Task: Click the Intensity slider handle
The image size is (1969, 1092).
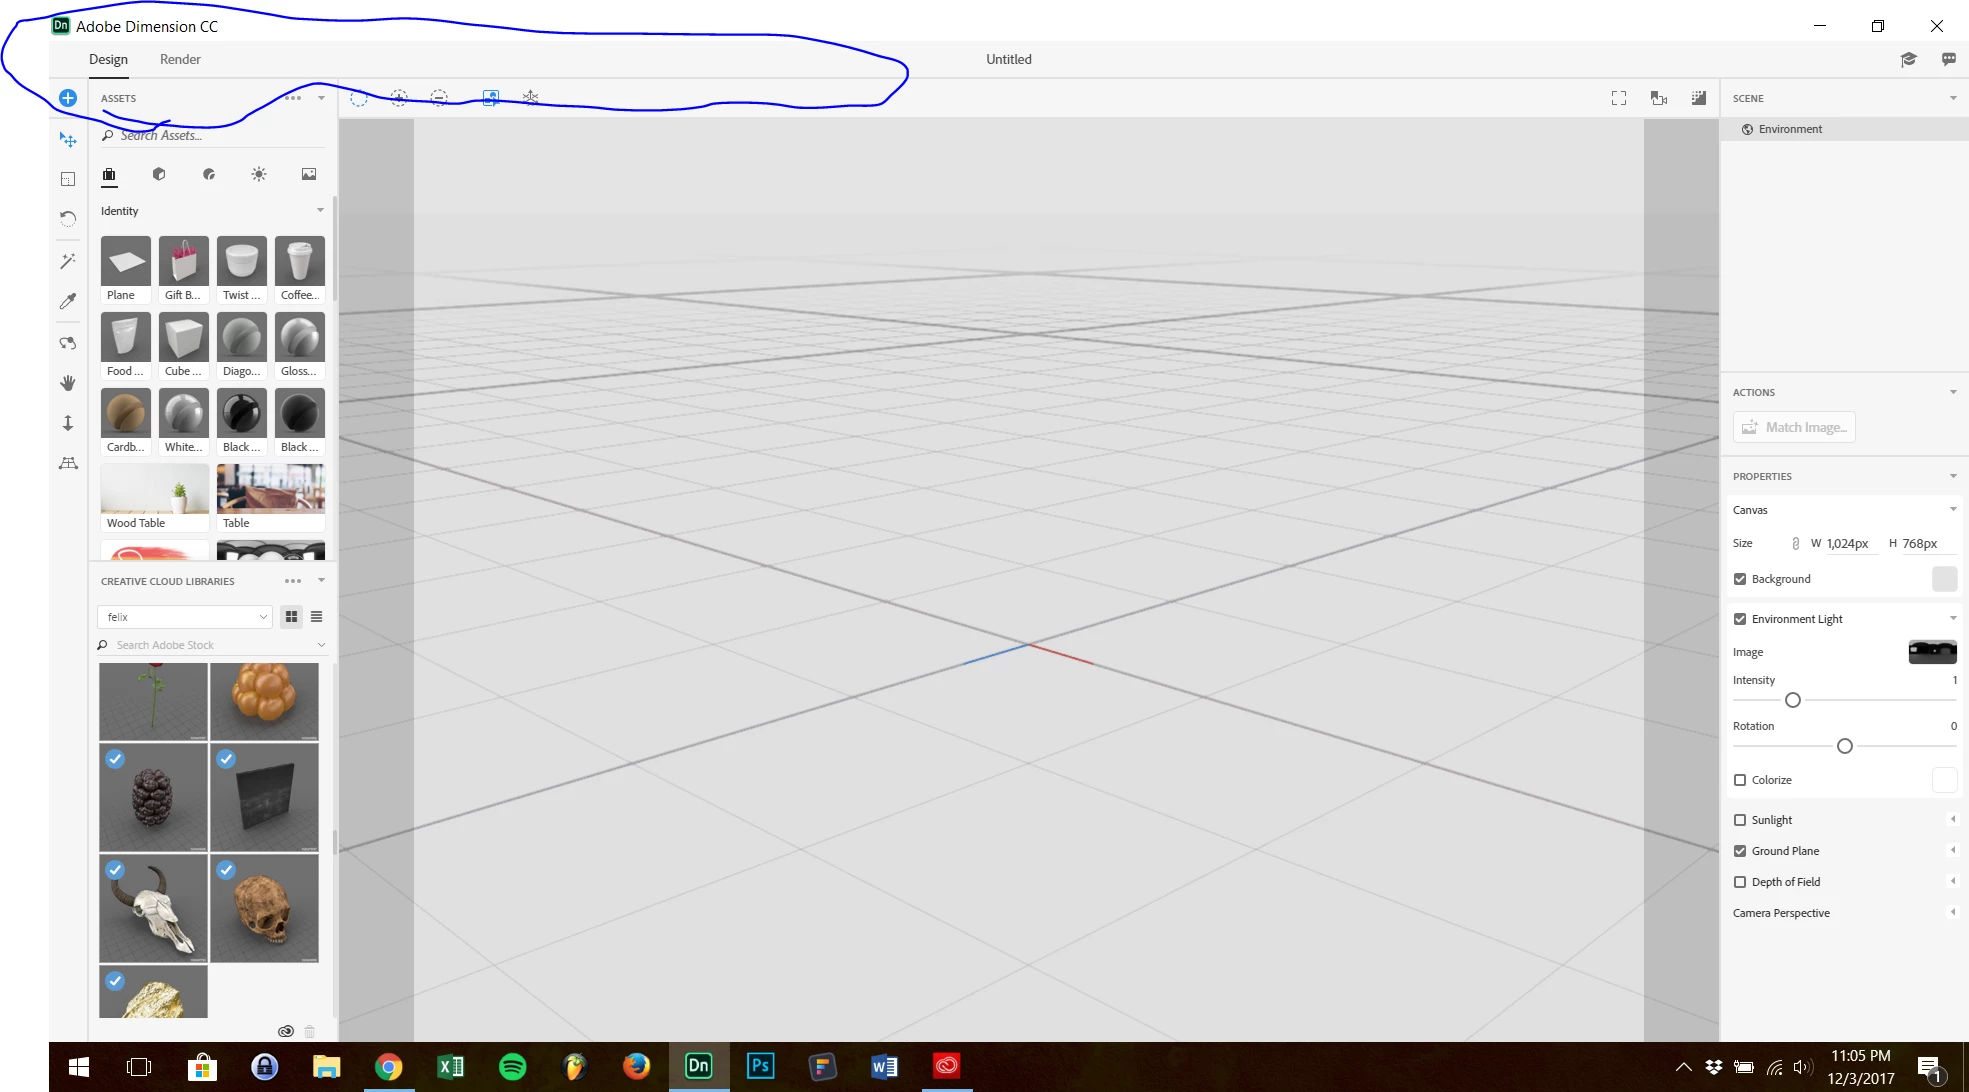Action: click(x=1793, y=700)
